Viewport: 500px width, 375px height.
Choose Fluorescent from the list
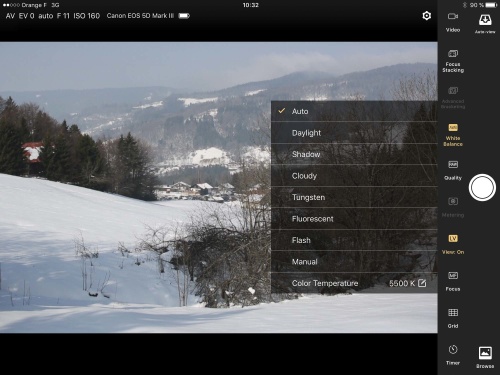click(x=354, y=219)
